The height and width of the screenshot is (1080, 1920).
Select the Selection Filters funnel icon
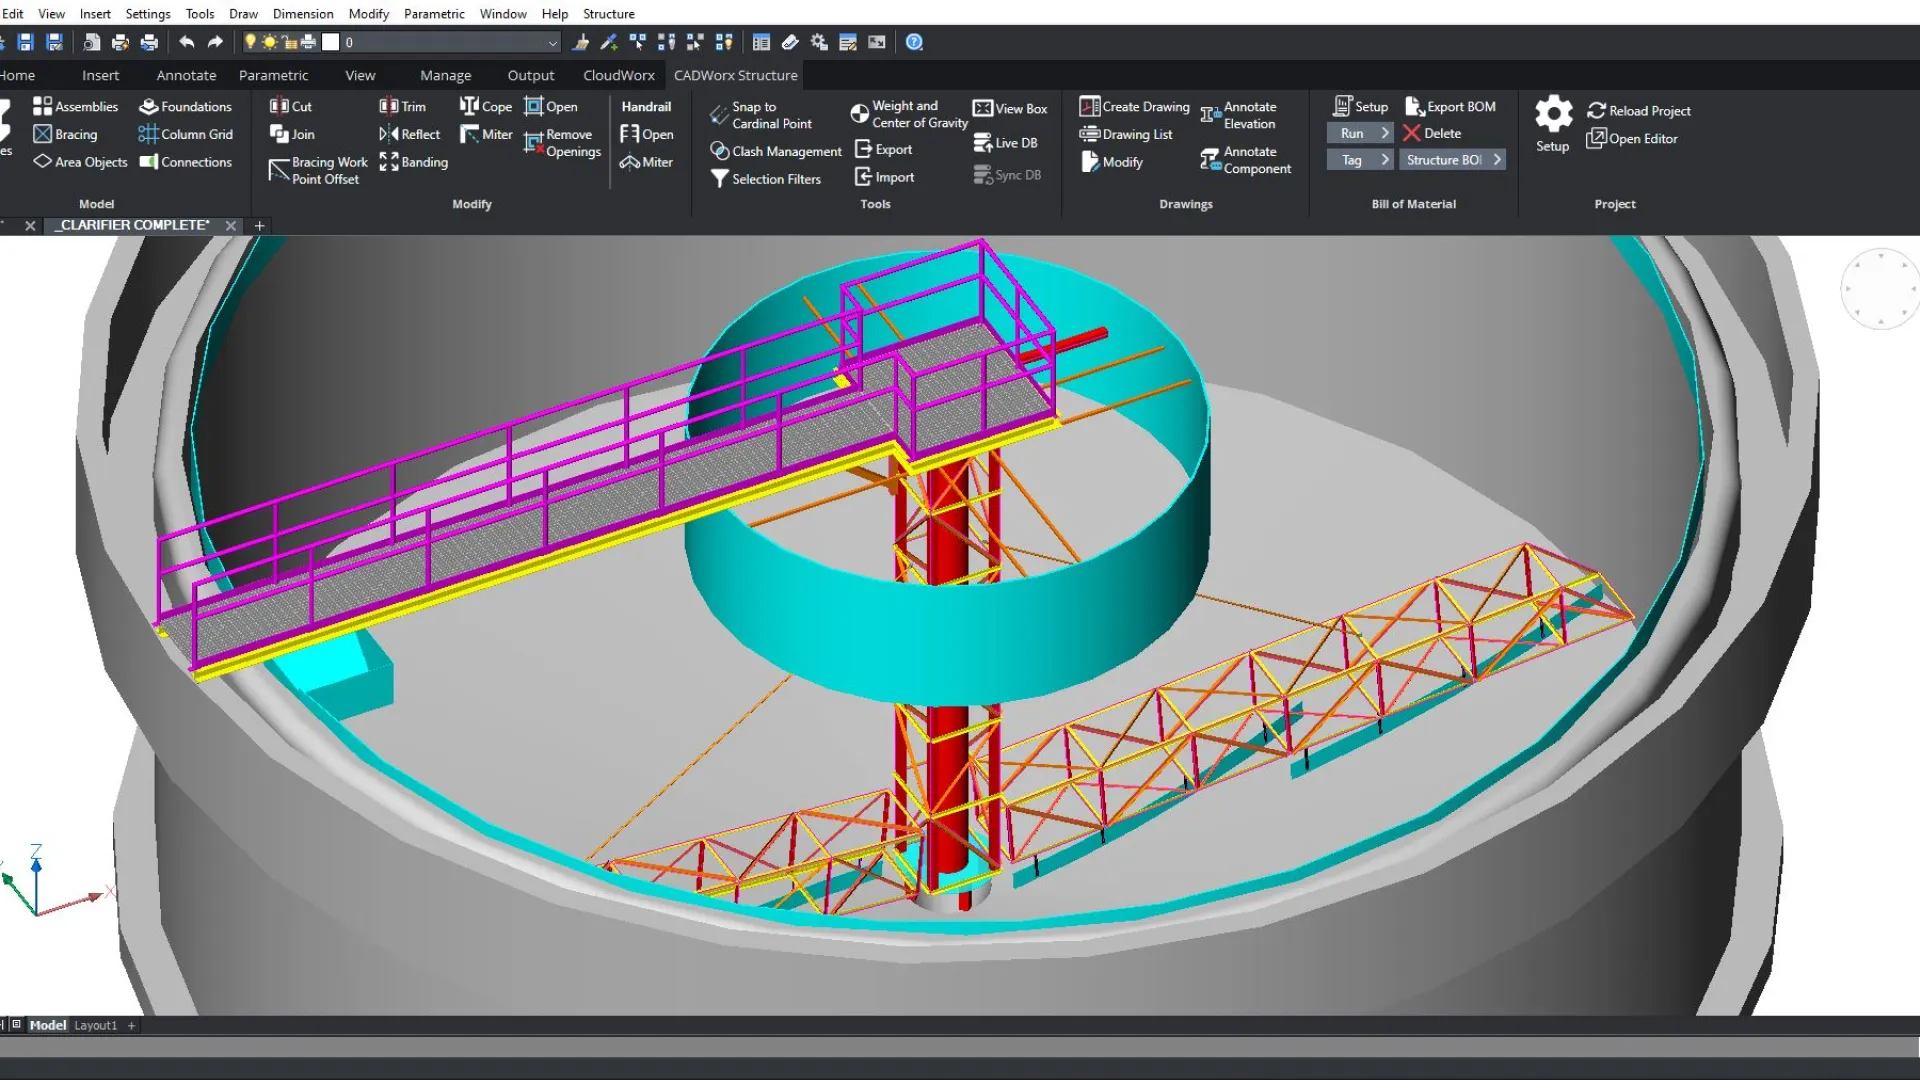pos(719,179)
